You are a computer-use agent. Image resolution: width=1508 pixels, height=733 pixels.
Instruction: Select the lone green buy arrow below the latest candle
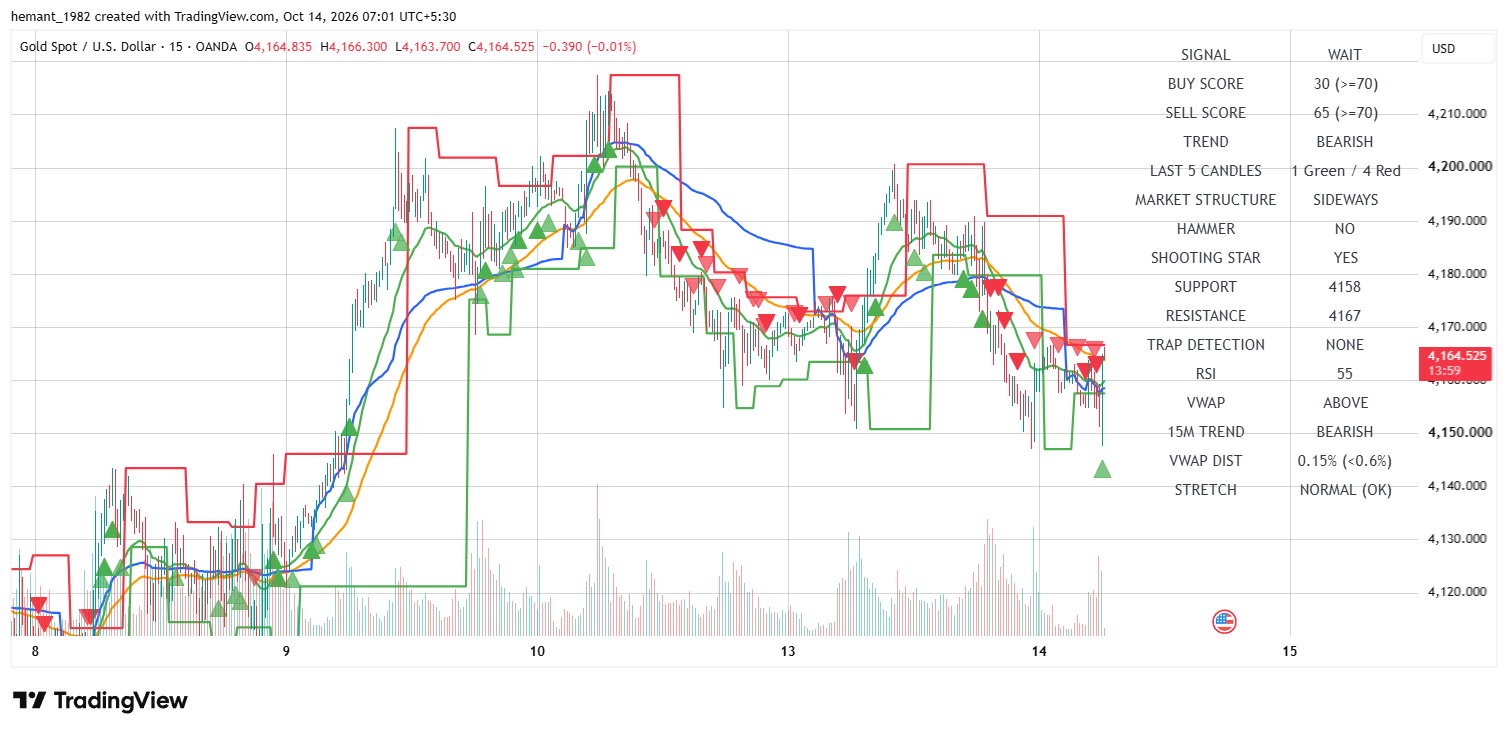(x=1103, y=469)
